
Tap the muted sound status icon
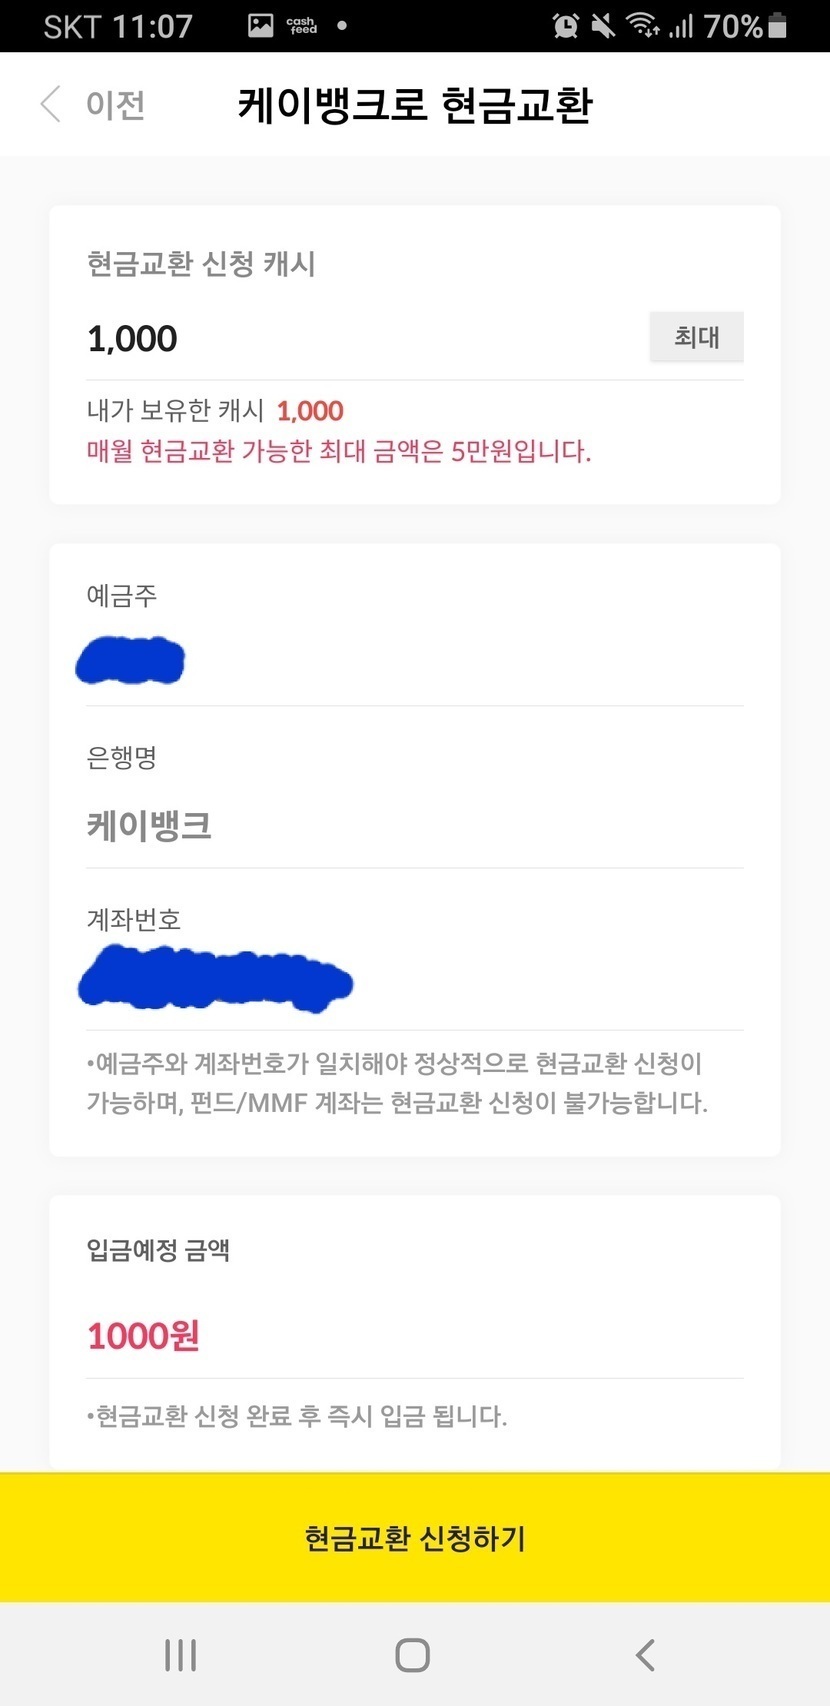[603, 26]
